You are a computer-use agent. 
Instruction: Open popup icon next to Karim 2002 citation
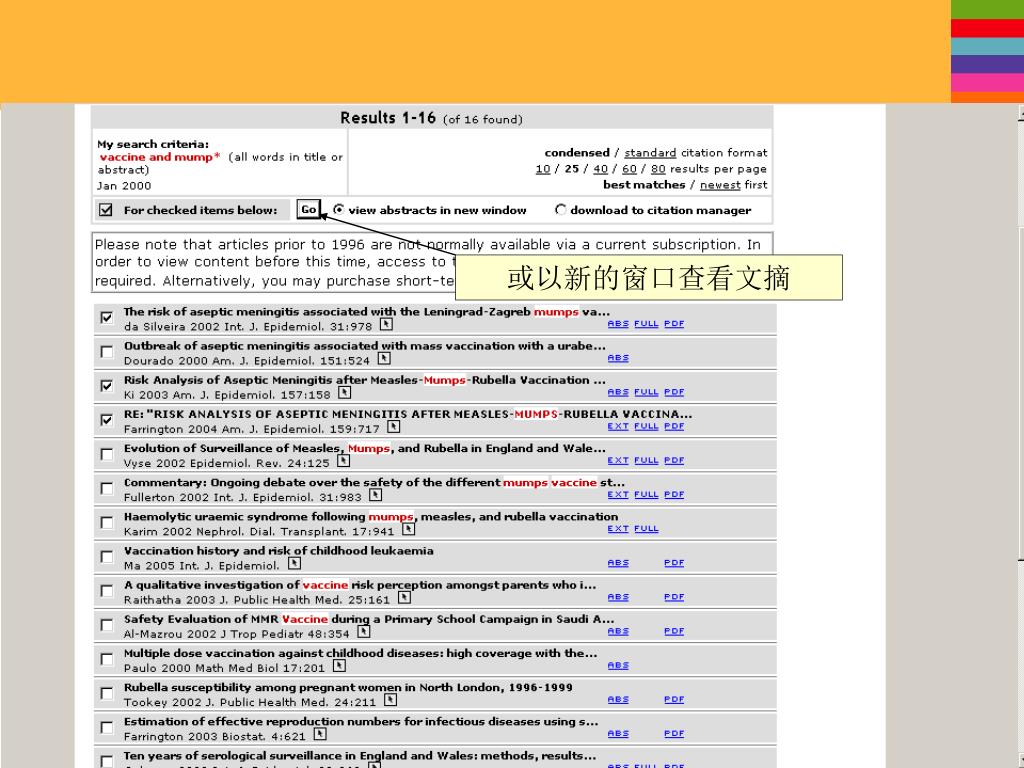coord(408,529)
